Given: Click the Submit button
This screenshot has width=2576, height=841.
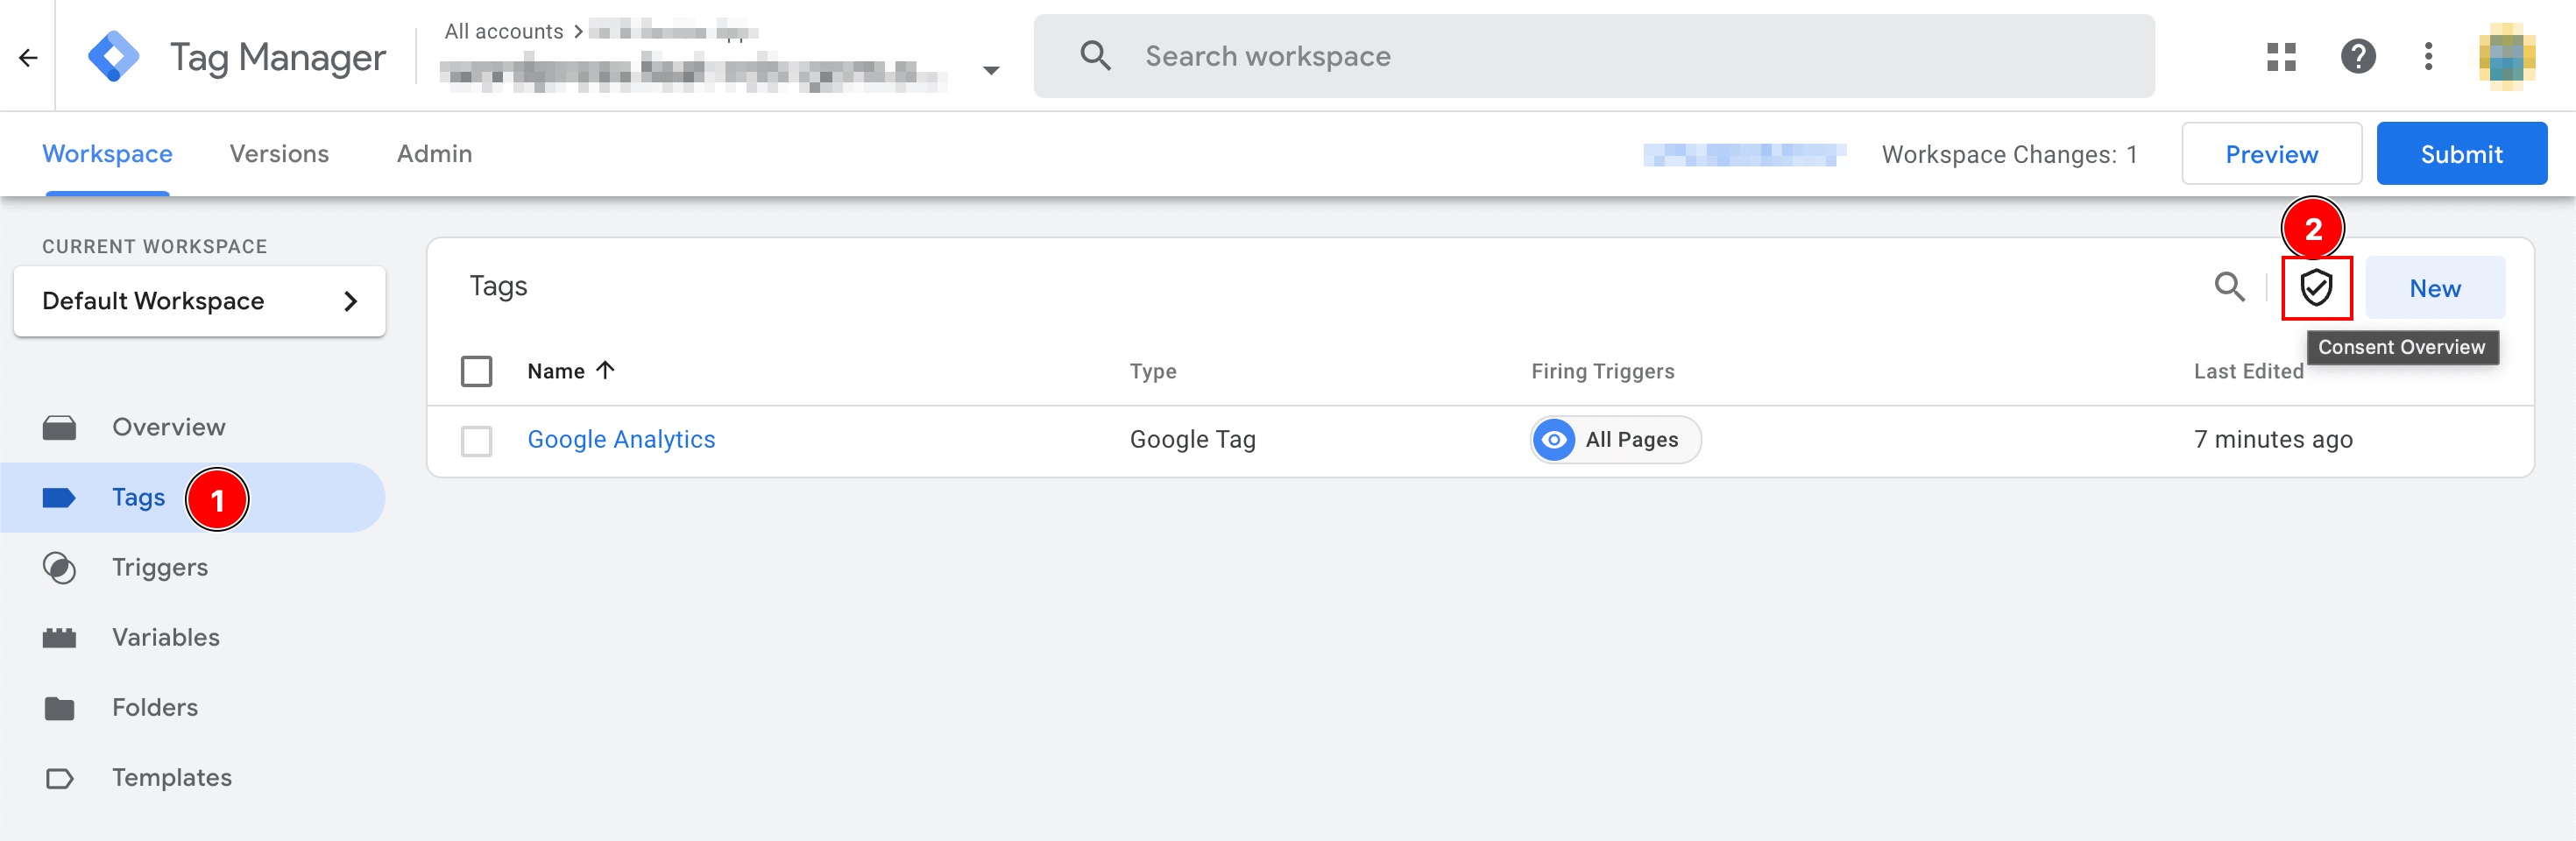Looking at the screenshot, I should click(x=2460, y=154).
